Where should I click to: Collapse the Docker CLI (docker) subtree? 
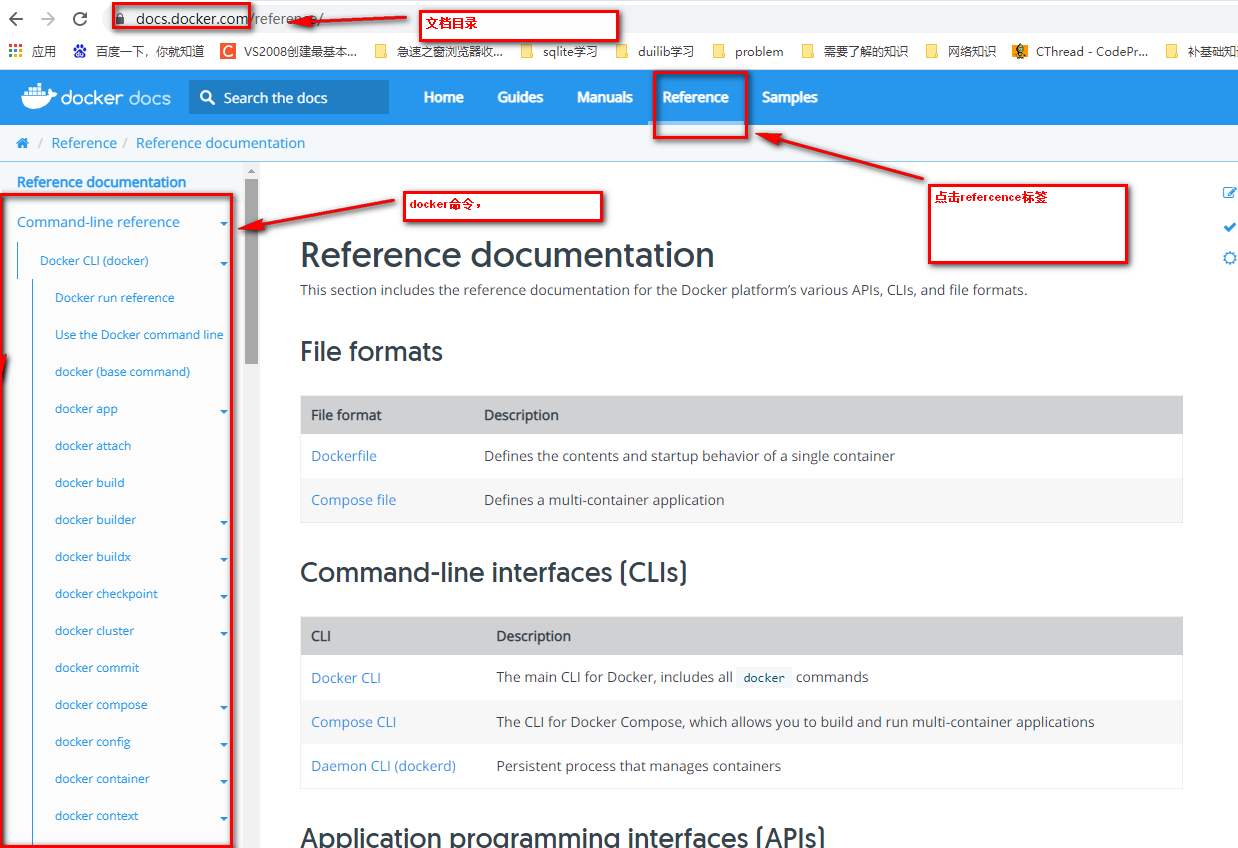click(224, 263)
